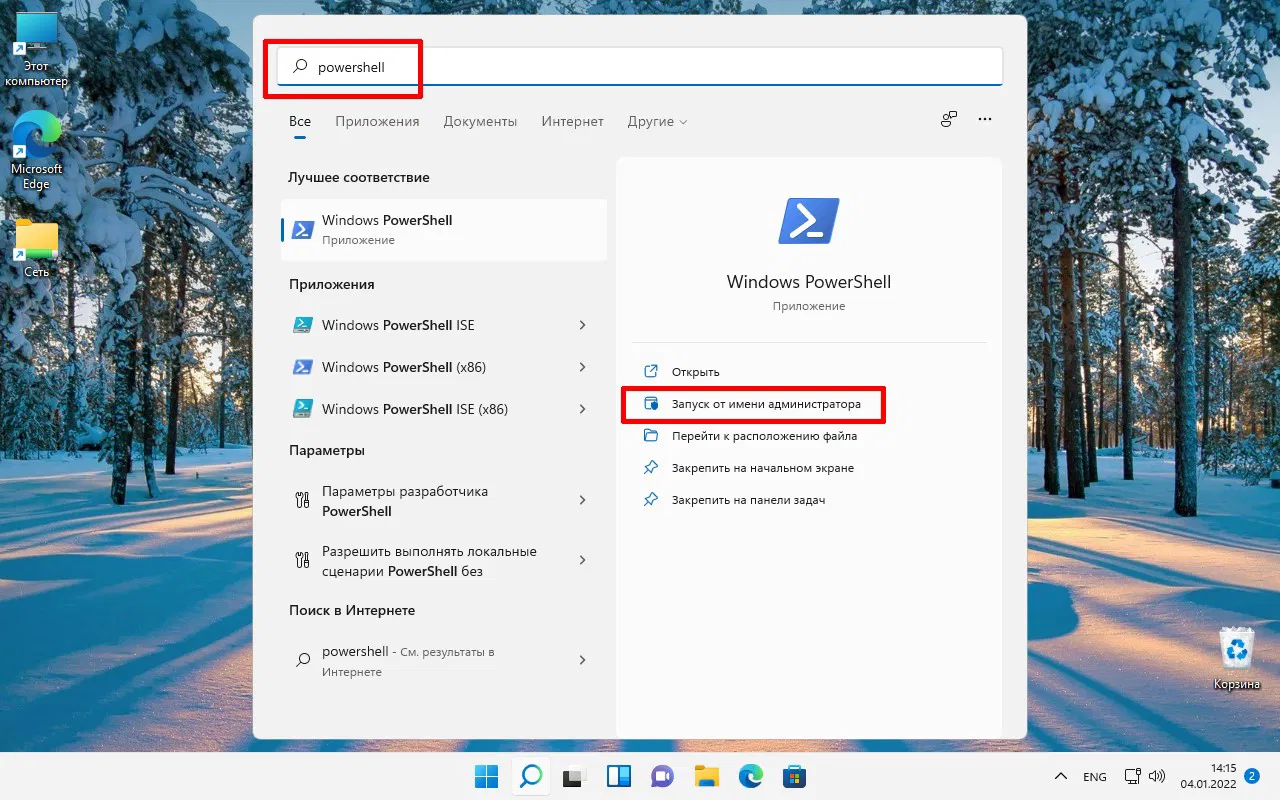Viewport: 1280px width, 800px height.
Task: Open Task View from the taskbar
Action: (x=574, y=776)
